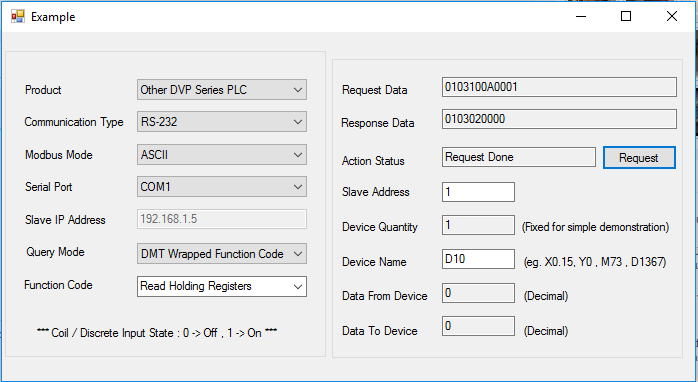698x382 pixels.
Task: Click the Data From Device field
Action: [x=478, y=293]
